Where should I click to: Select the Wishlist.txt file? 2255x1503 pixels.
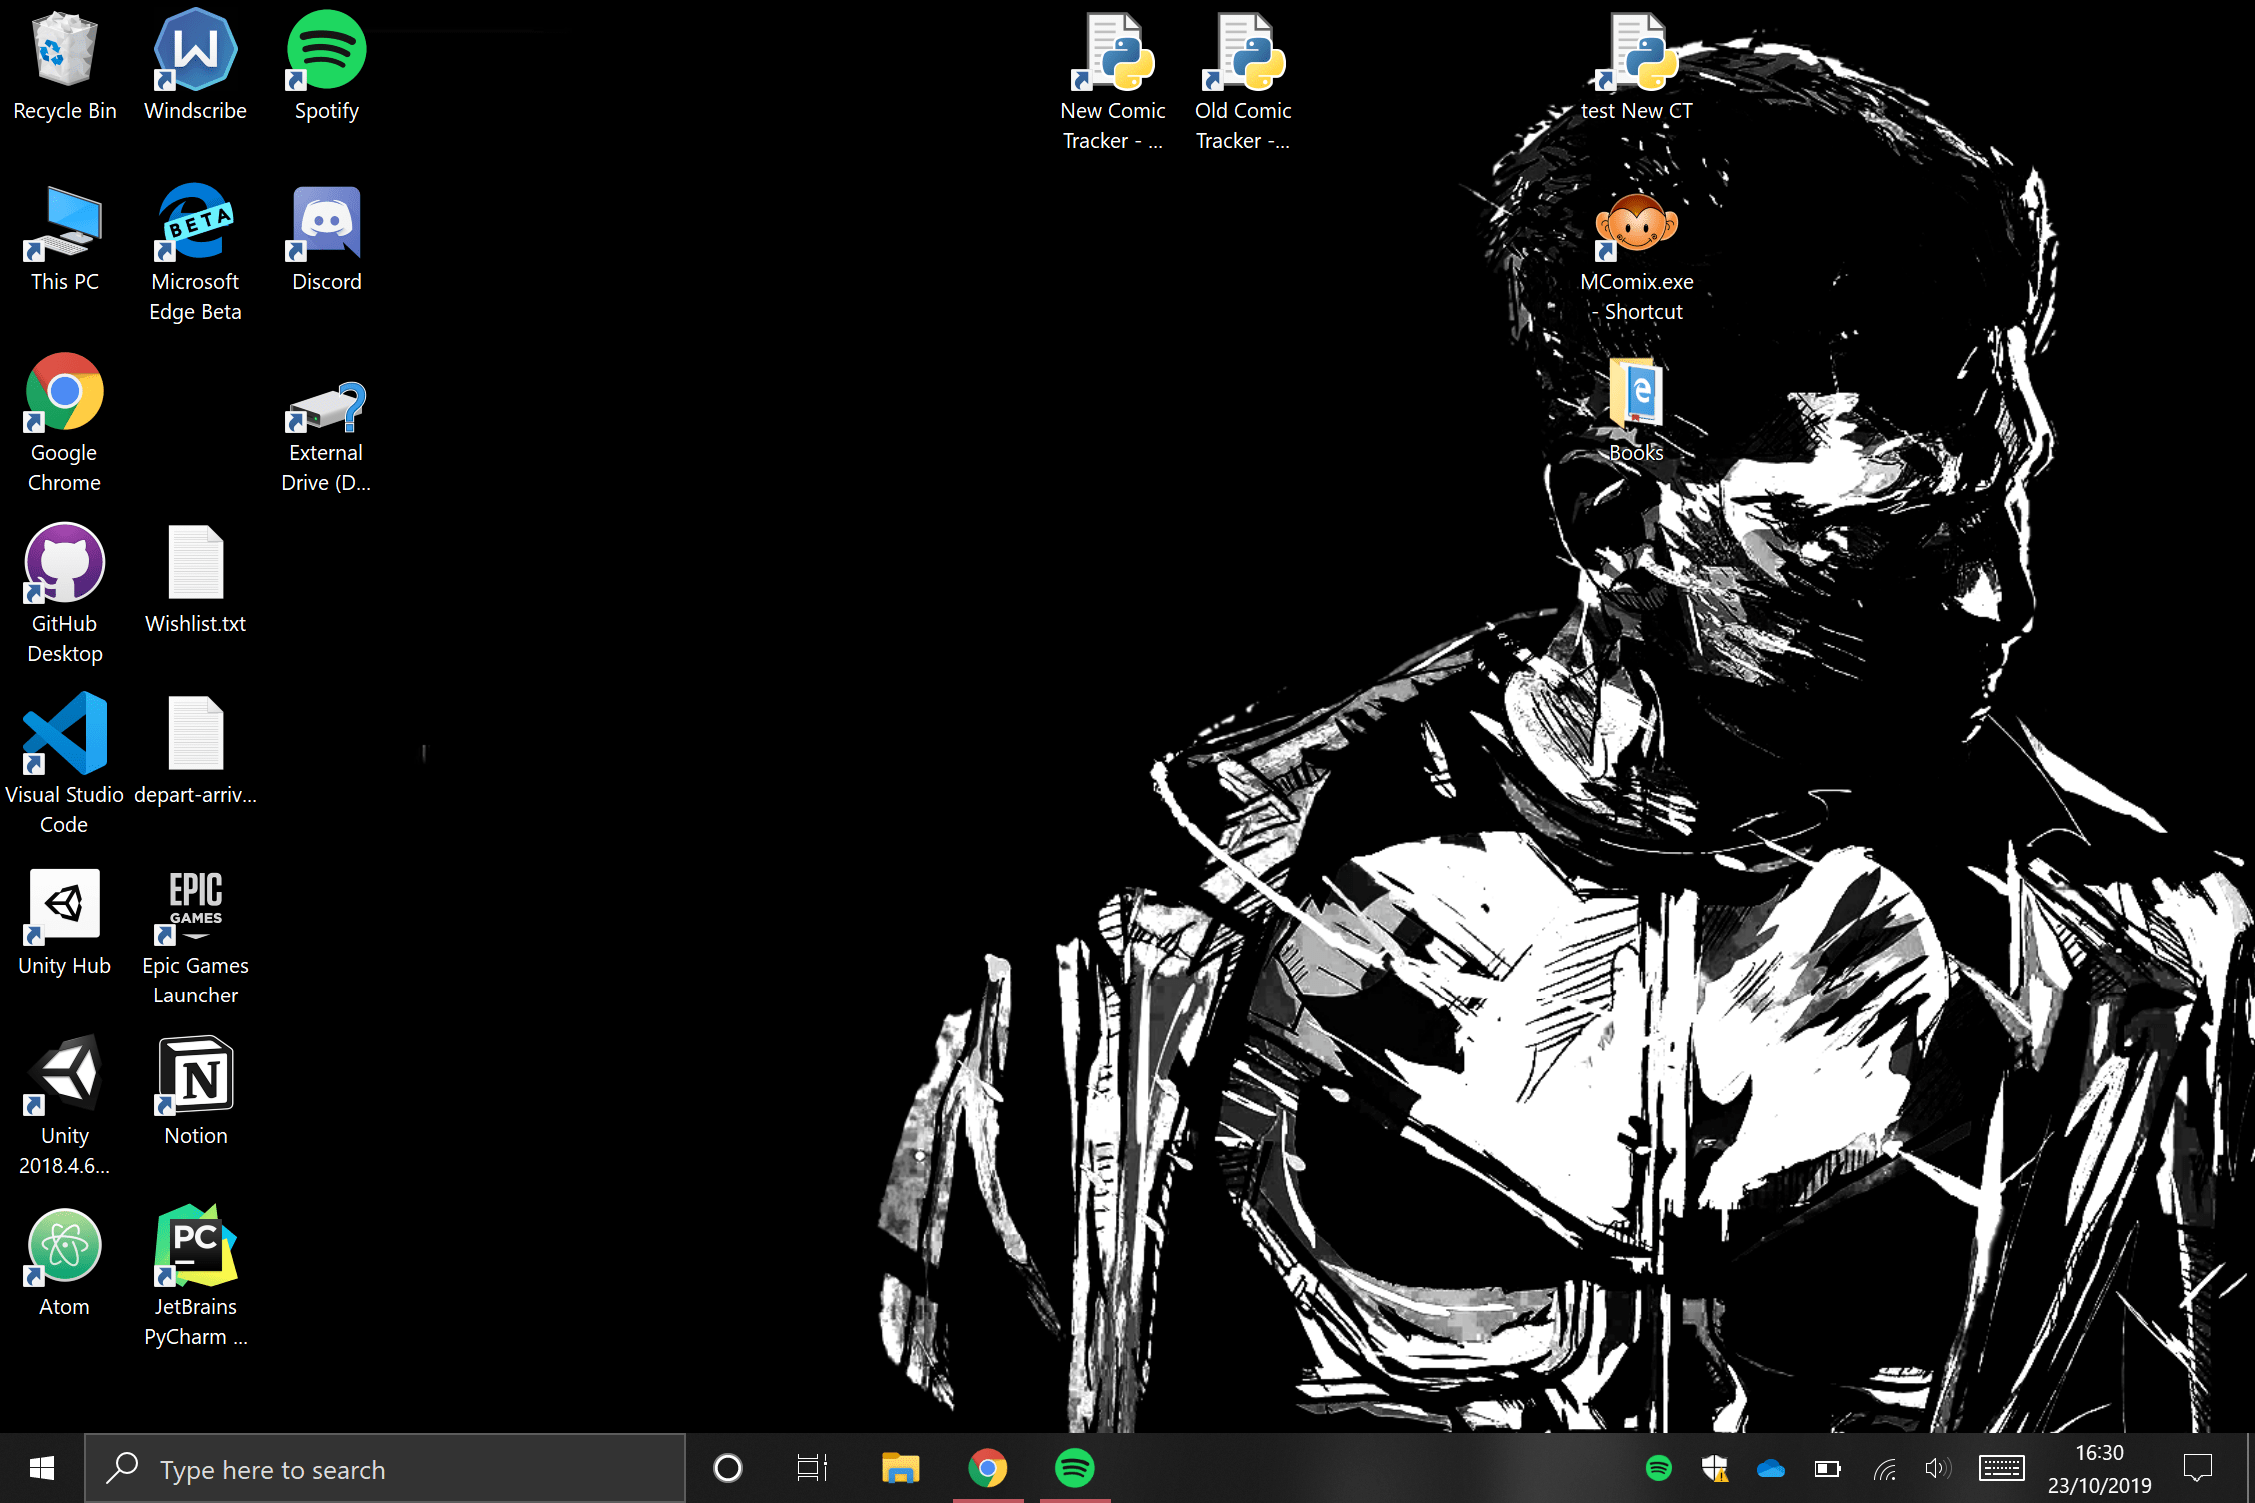195,580
